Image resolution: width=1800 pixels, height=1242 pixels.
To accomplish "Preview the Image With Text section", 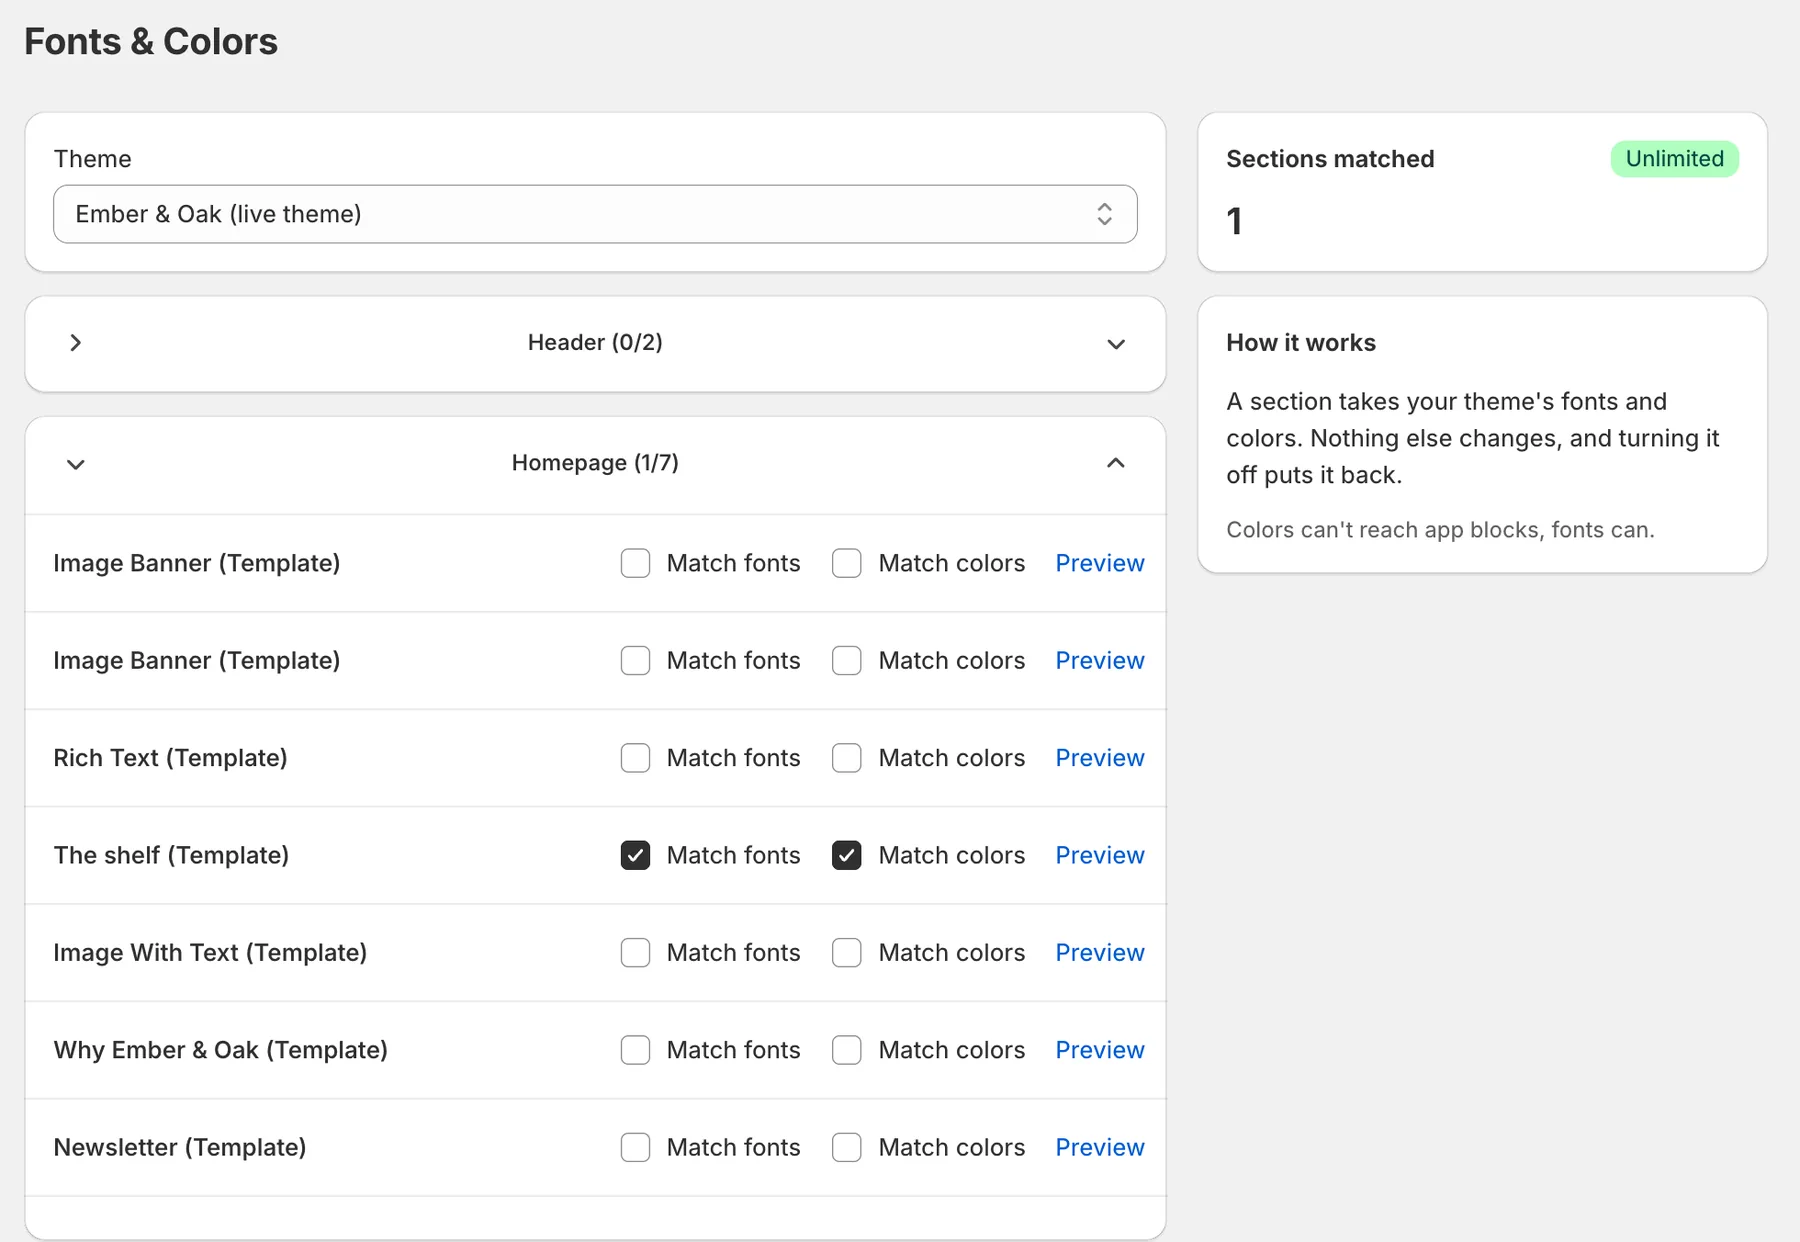I will coord(1100,953).
